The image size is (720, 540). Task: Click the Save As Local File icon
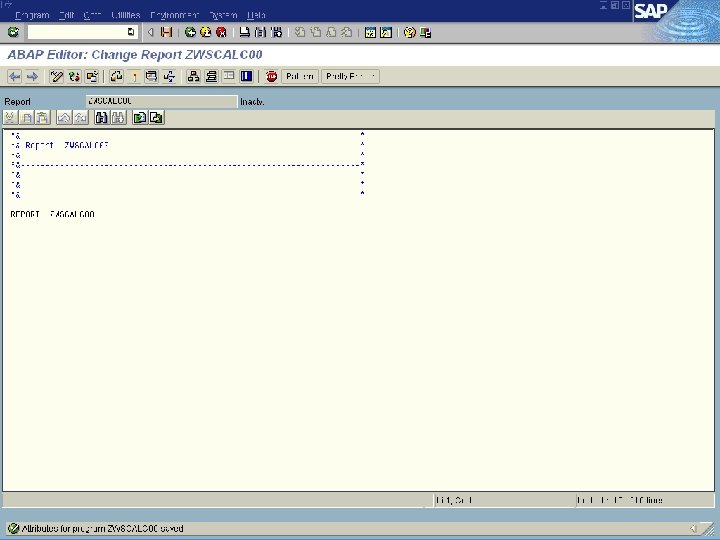[156, 118]
